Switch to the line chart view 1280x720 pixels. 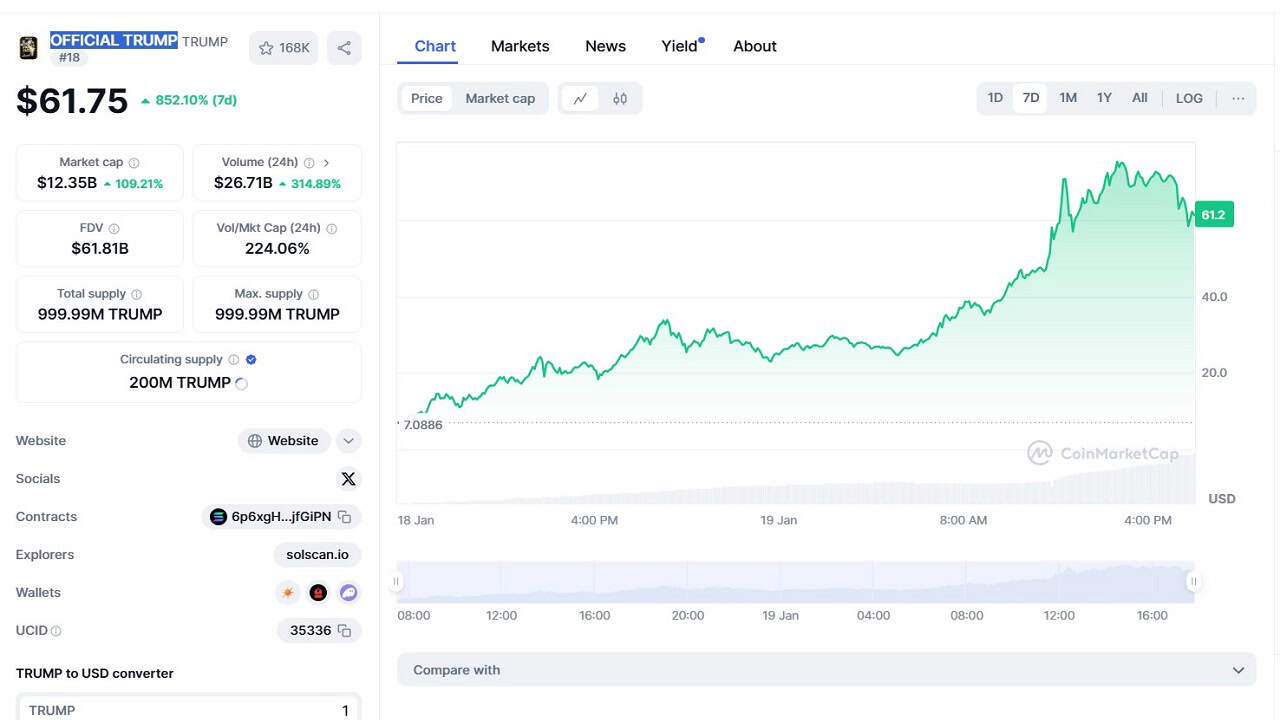coord(580,98)
